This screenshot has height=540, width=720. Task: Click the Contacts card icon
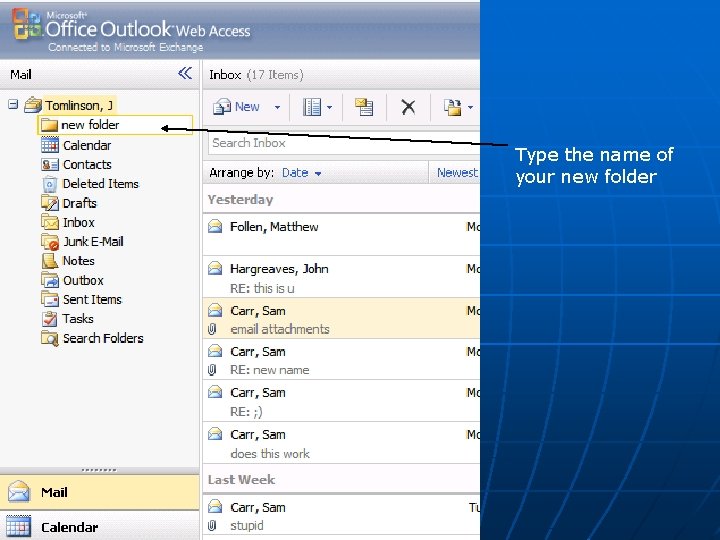(50, 164)
